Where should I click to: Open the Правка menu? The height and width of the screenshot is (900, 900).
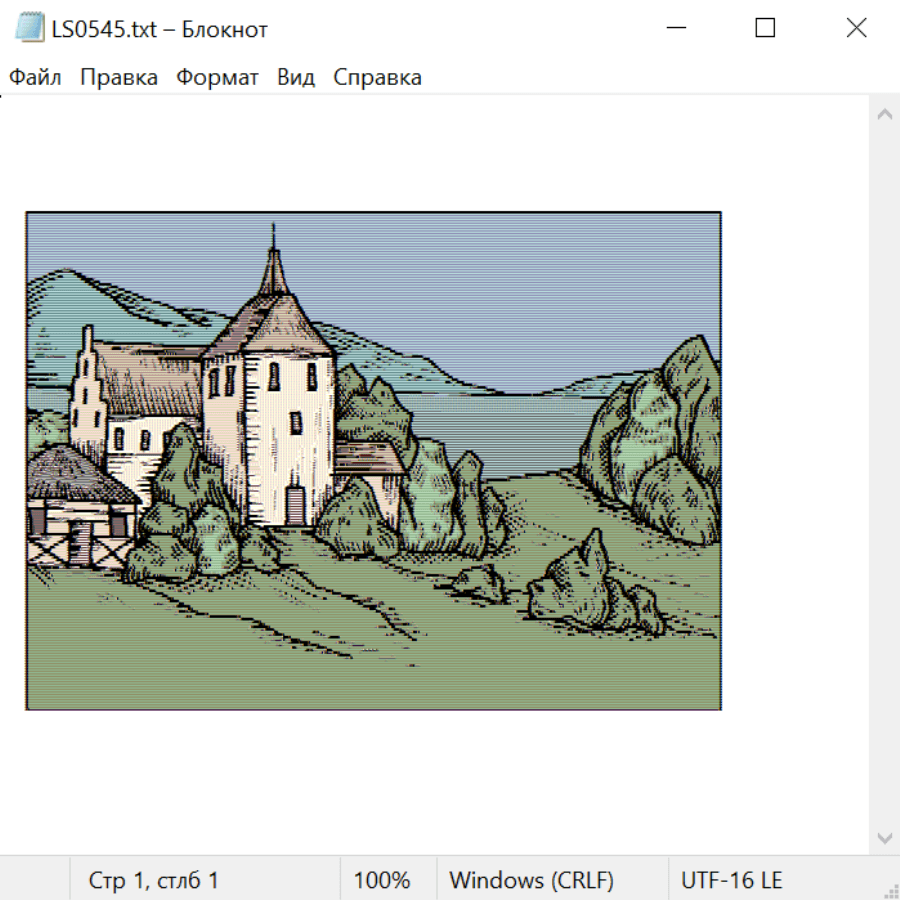pyautogui.click(x=119, y=78)
